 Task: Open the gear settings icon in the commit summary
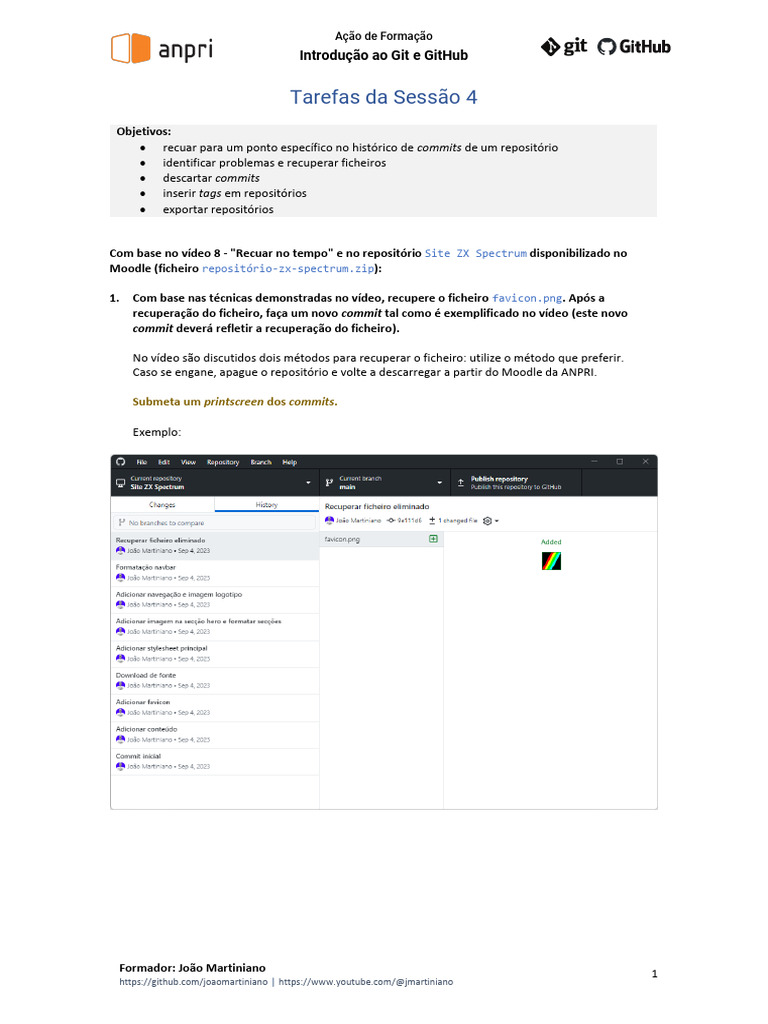coord(487,520)
